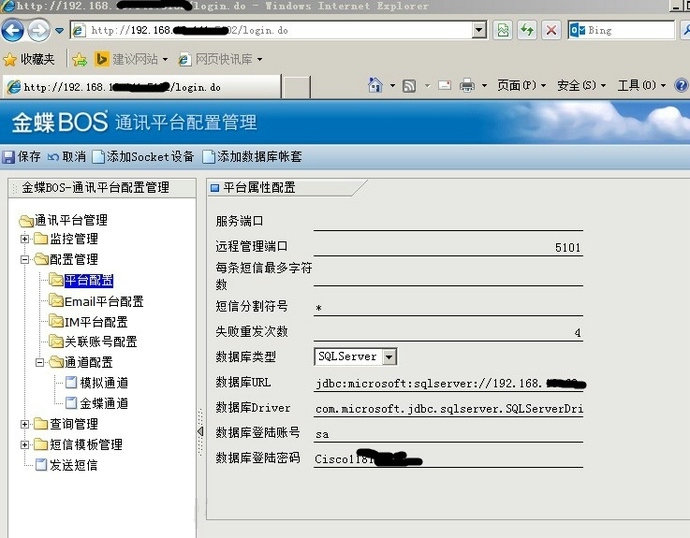
Task: Open the SQLServer database type dropdown
Action: pos(389,357)
